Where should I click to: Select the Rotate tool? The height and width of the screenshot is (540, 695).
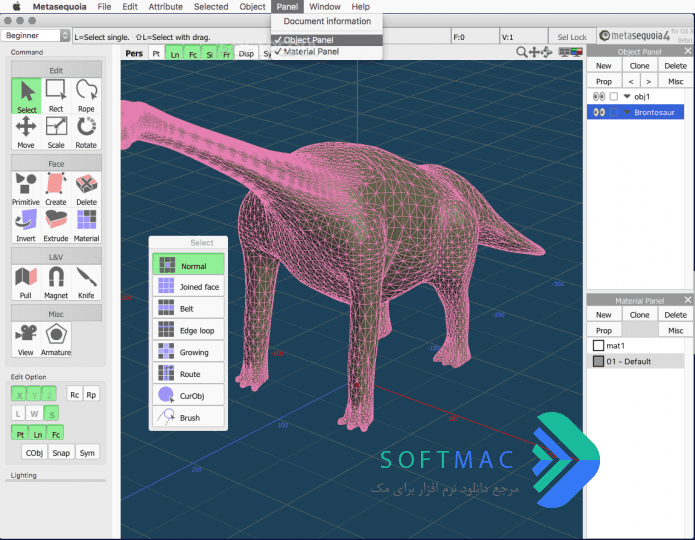pos(86,132)
